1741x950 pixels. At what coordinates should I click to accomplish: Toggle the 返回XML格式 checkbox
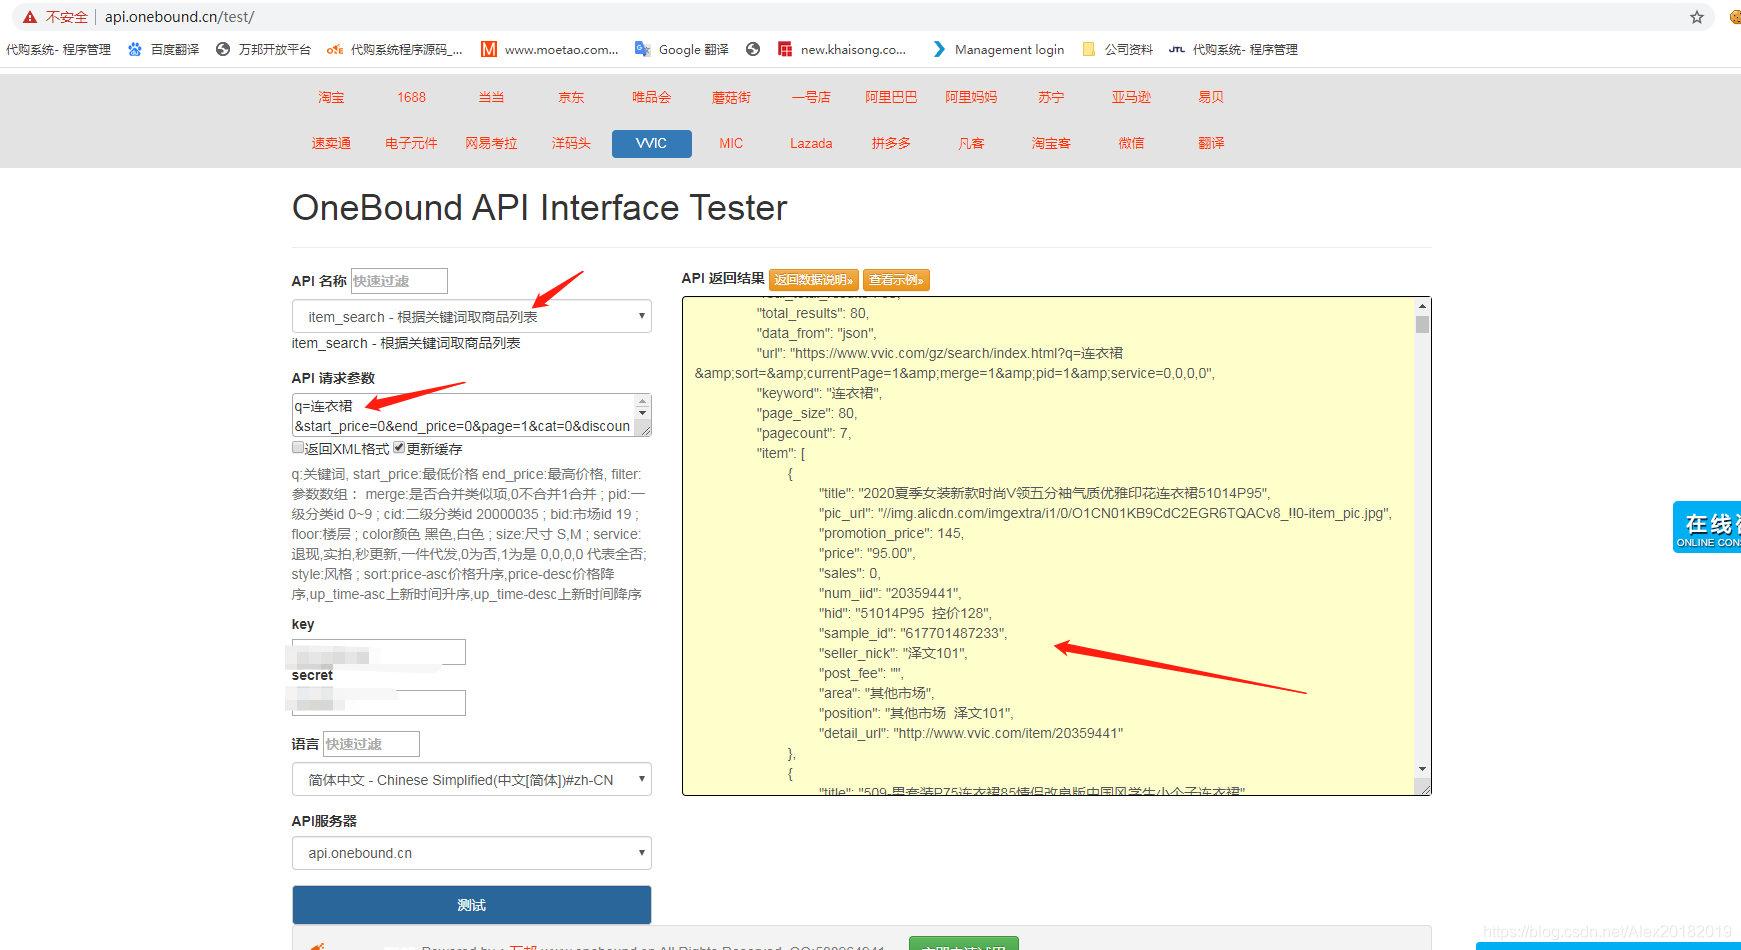pyautogui.click(x=298, y=448)
